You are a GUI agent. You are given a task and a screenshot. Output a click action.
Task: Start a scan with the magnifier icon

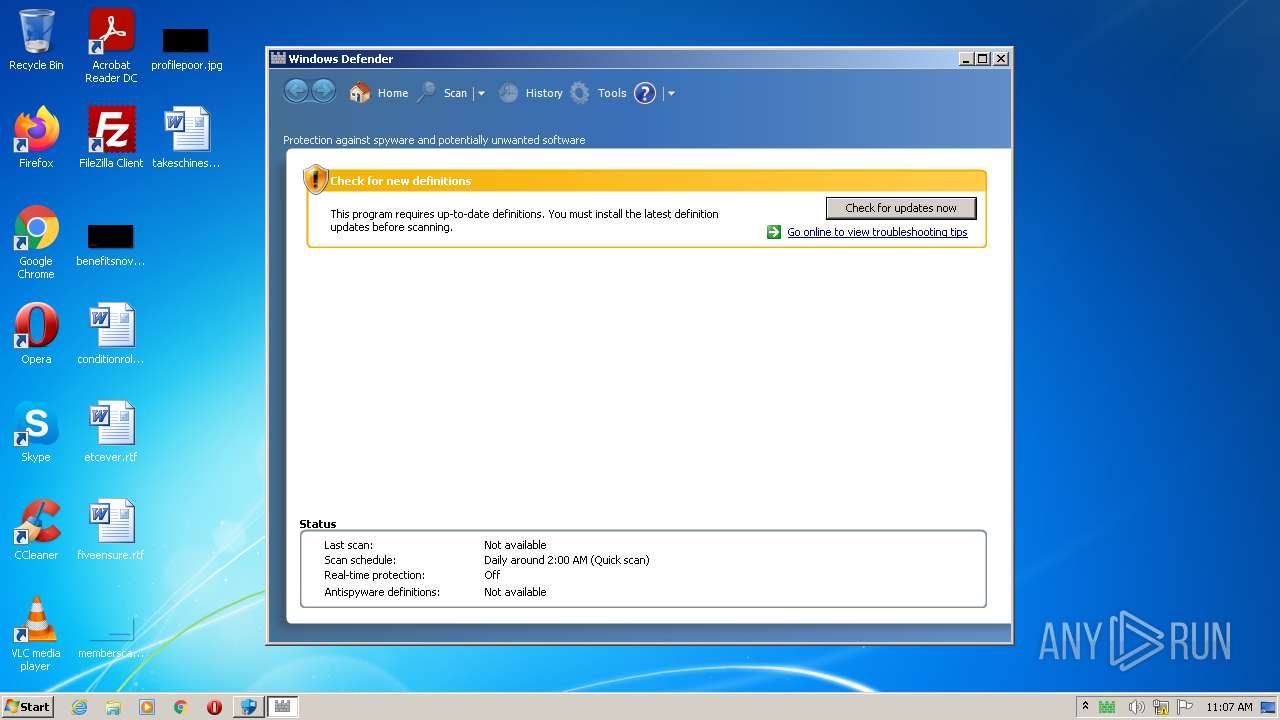(427, 93)
